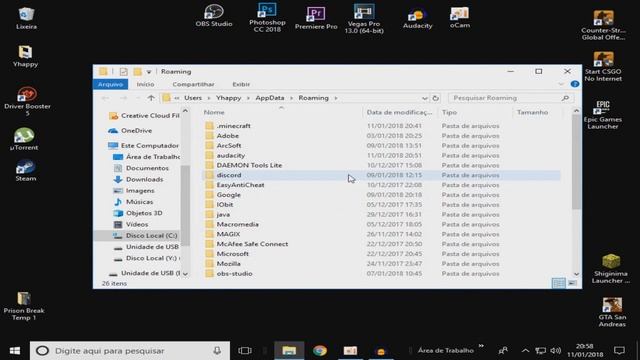The width and height of the screenshot is (640, 360).
Task: Expand the address bar history dropdown
Action: point(424,98)
